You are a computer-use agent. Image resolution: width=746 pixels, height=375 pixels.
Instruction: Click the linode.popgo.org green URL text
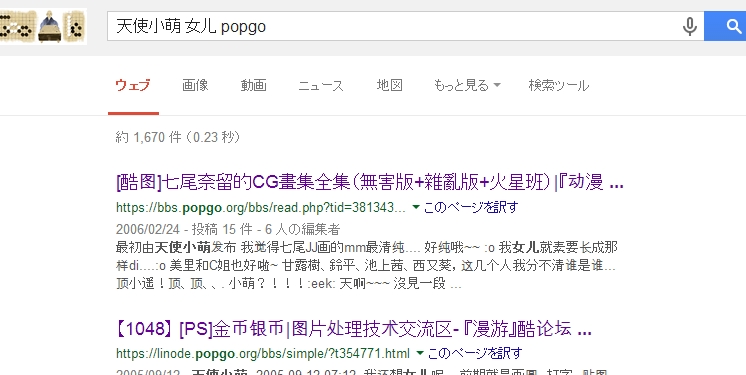(263, 354)
